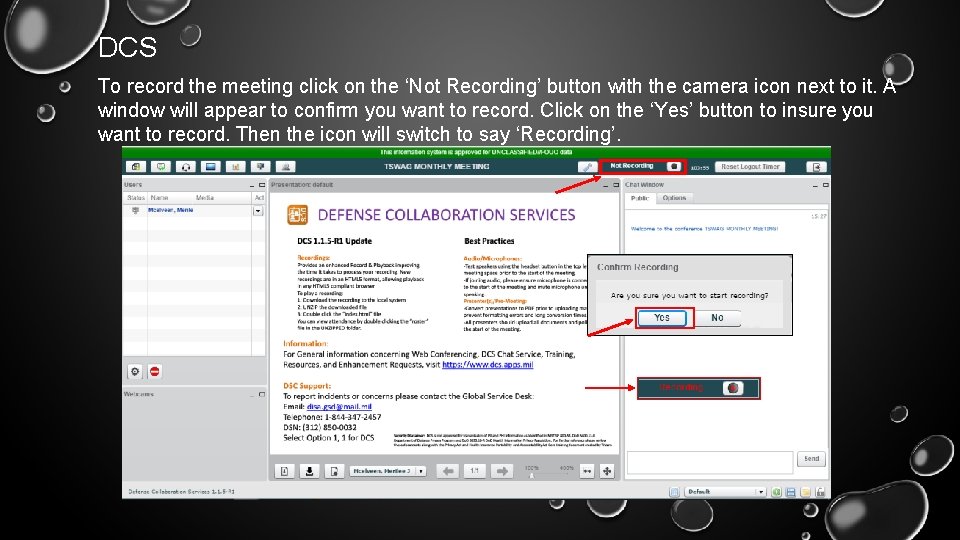
Task: Go to the next slide with the right arrow
Action: (501, 471)
